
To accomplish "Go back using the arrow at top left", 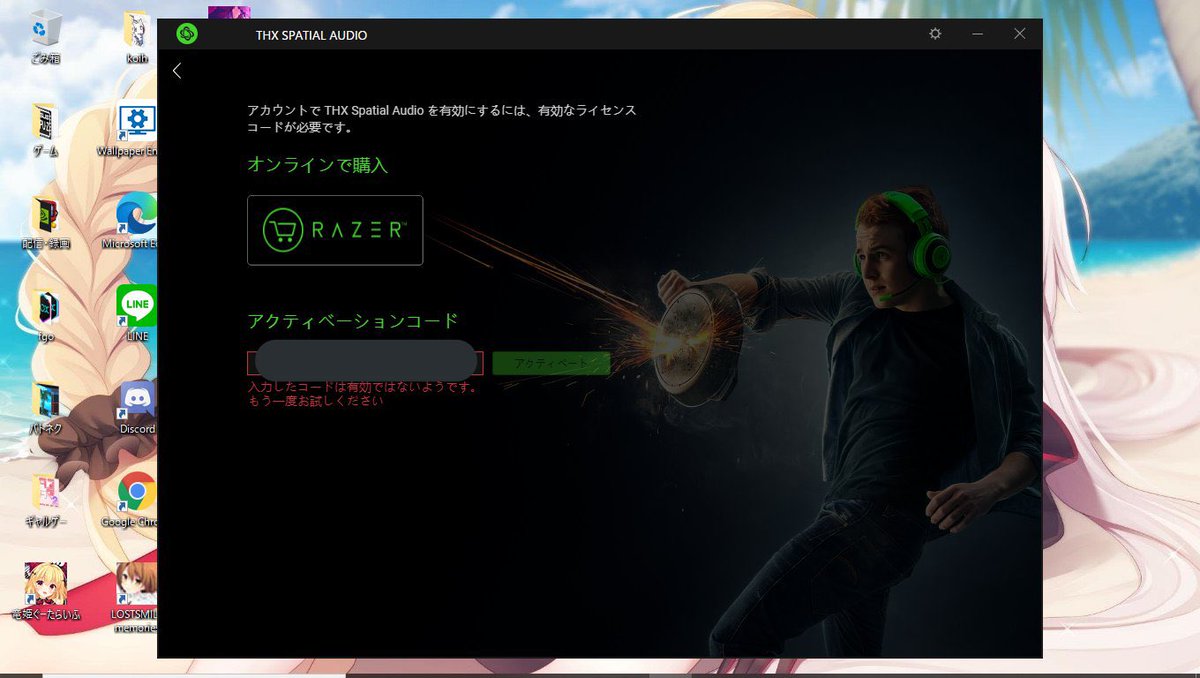I will point(176,71).
